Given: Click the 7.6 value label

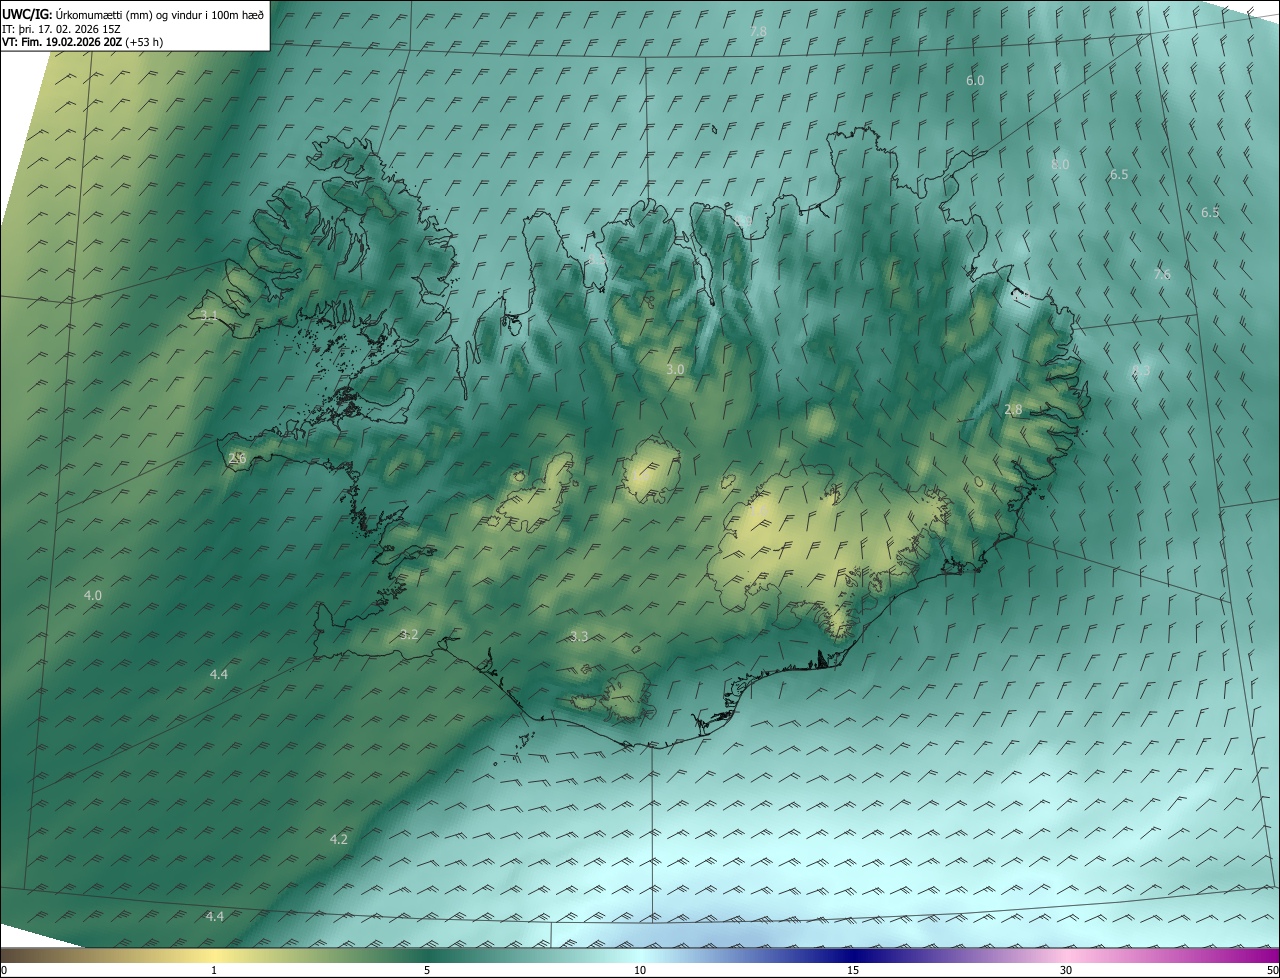Looking at the screenshot, I should pyautogui.click(x=1161, y=274).
